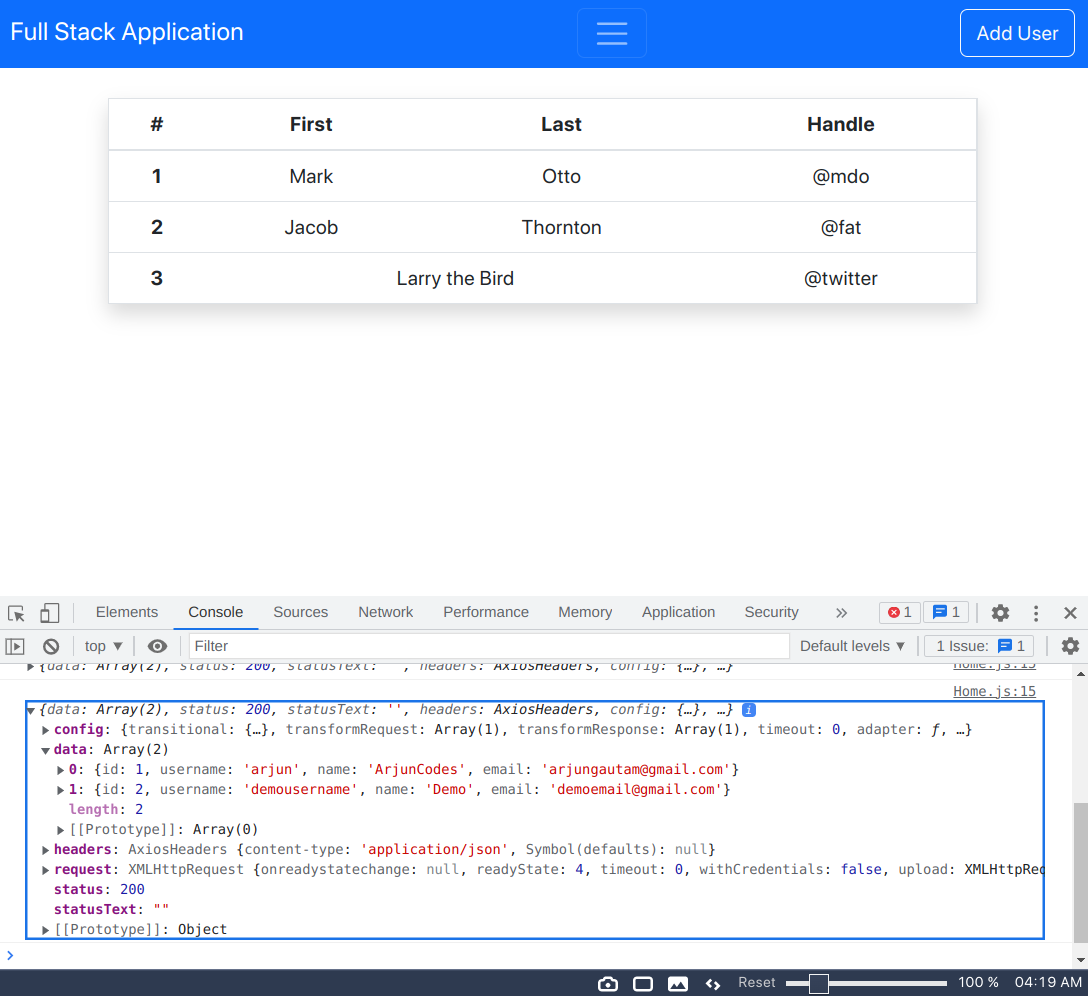Open the navbar hamburger menu

click(x=611, y=33)
